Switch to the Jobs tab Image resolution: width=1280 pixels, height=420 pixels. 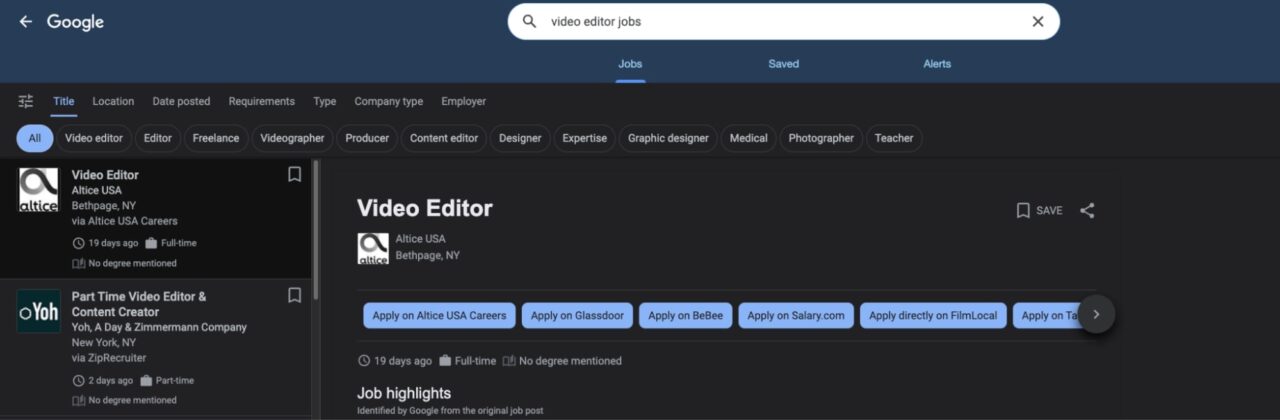[630, 64]
